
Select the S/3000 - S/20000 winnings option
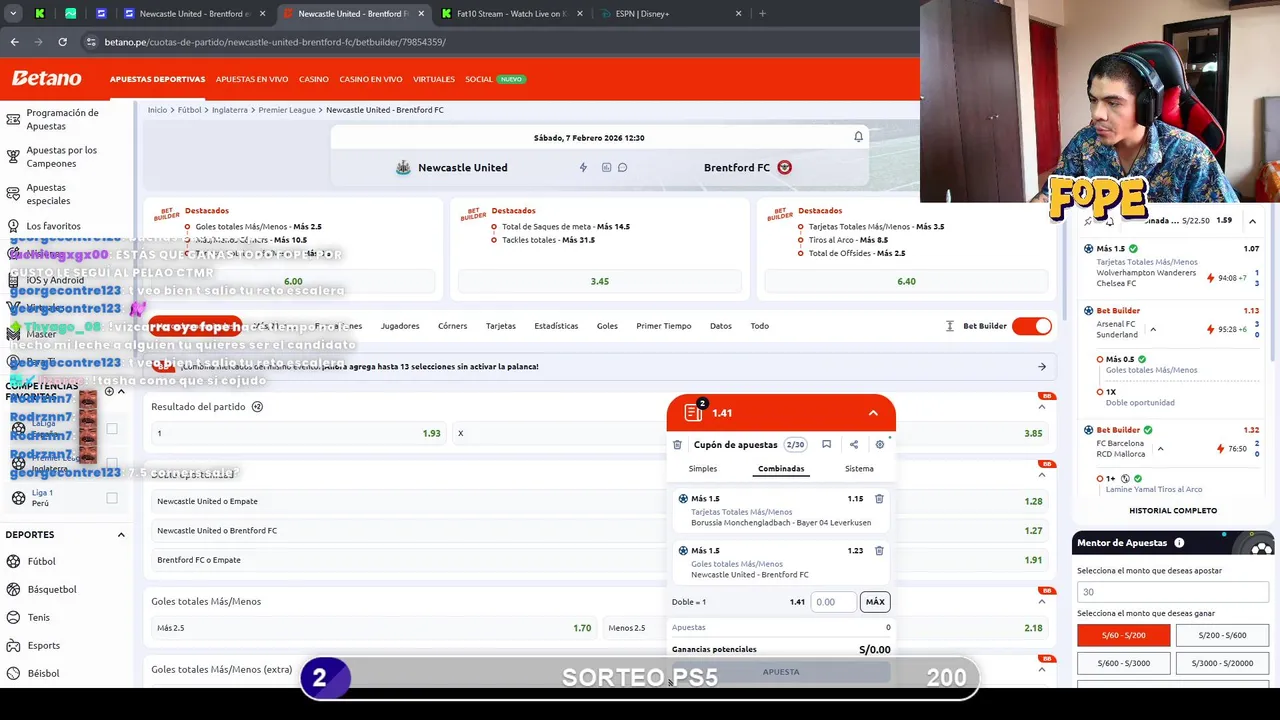[1222, 663]
